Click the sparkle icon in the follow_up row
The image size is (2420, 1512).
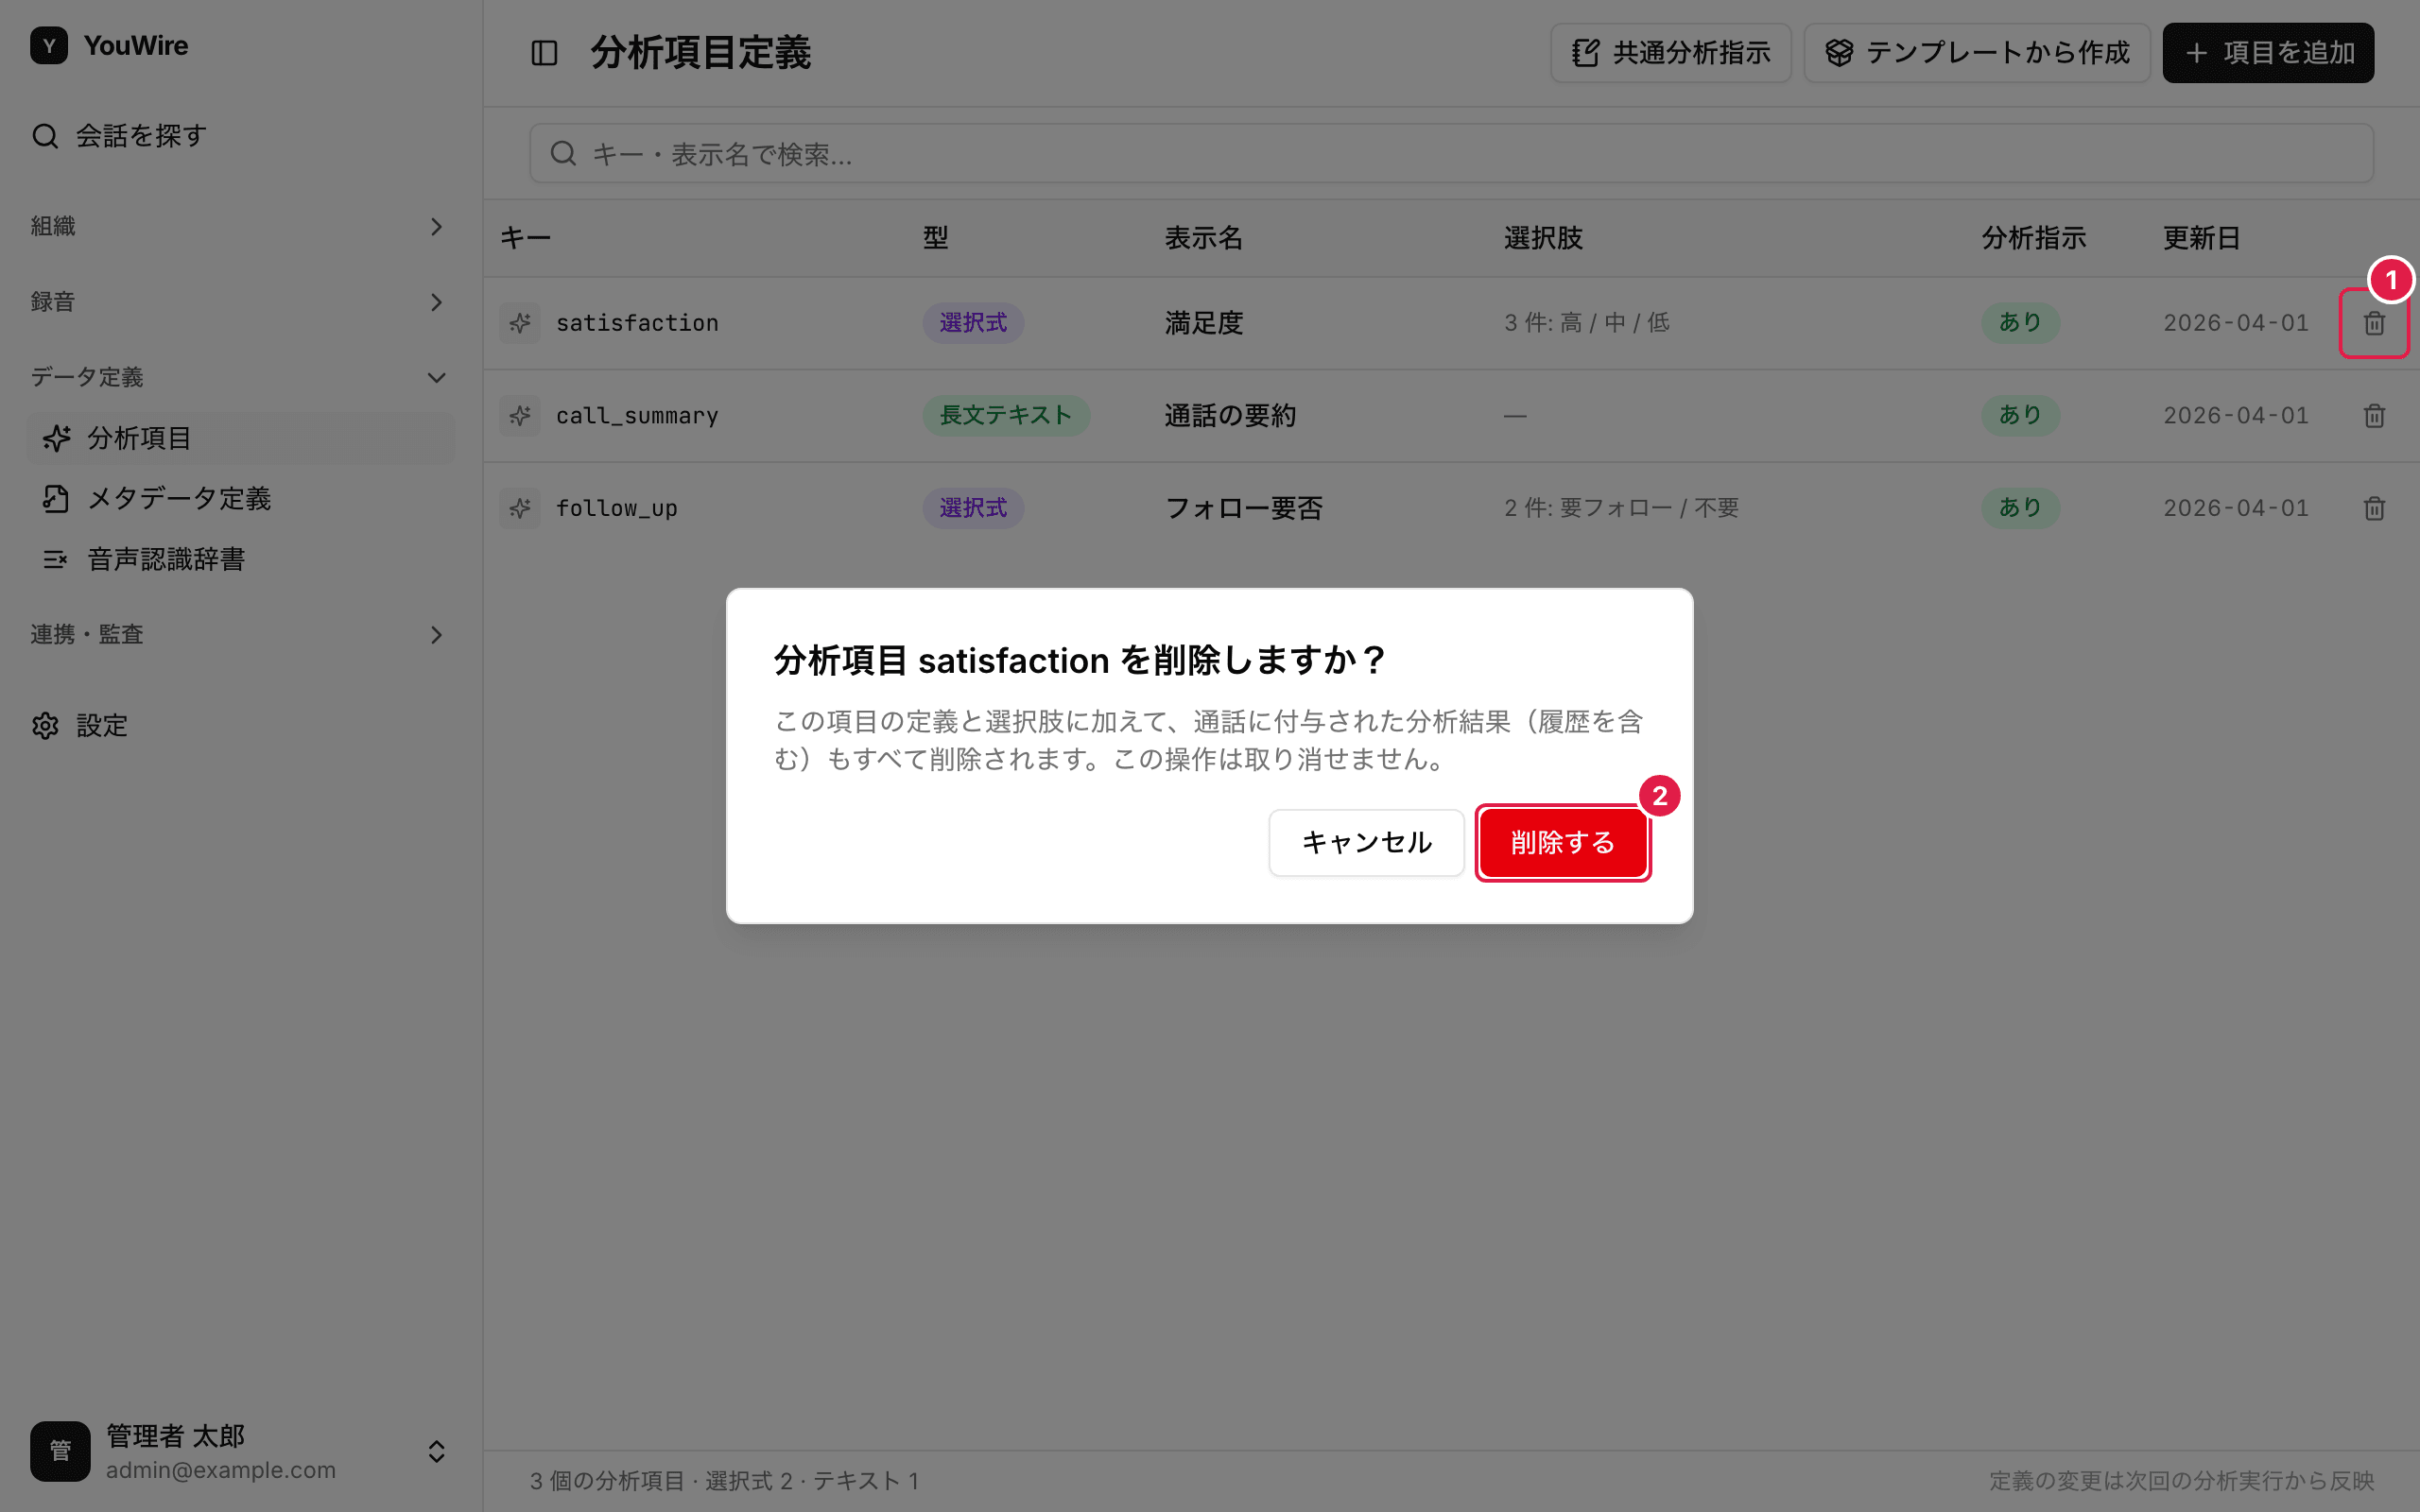pos(520,508)
